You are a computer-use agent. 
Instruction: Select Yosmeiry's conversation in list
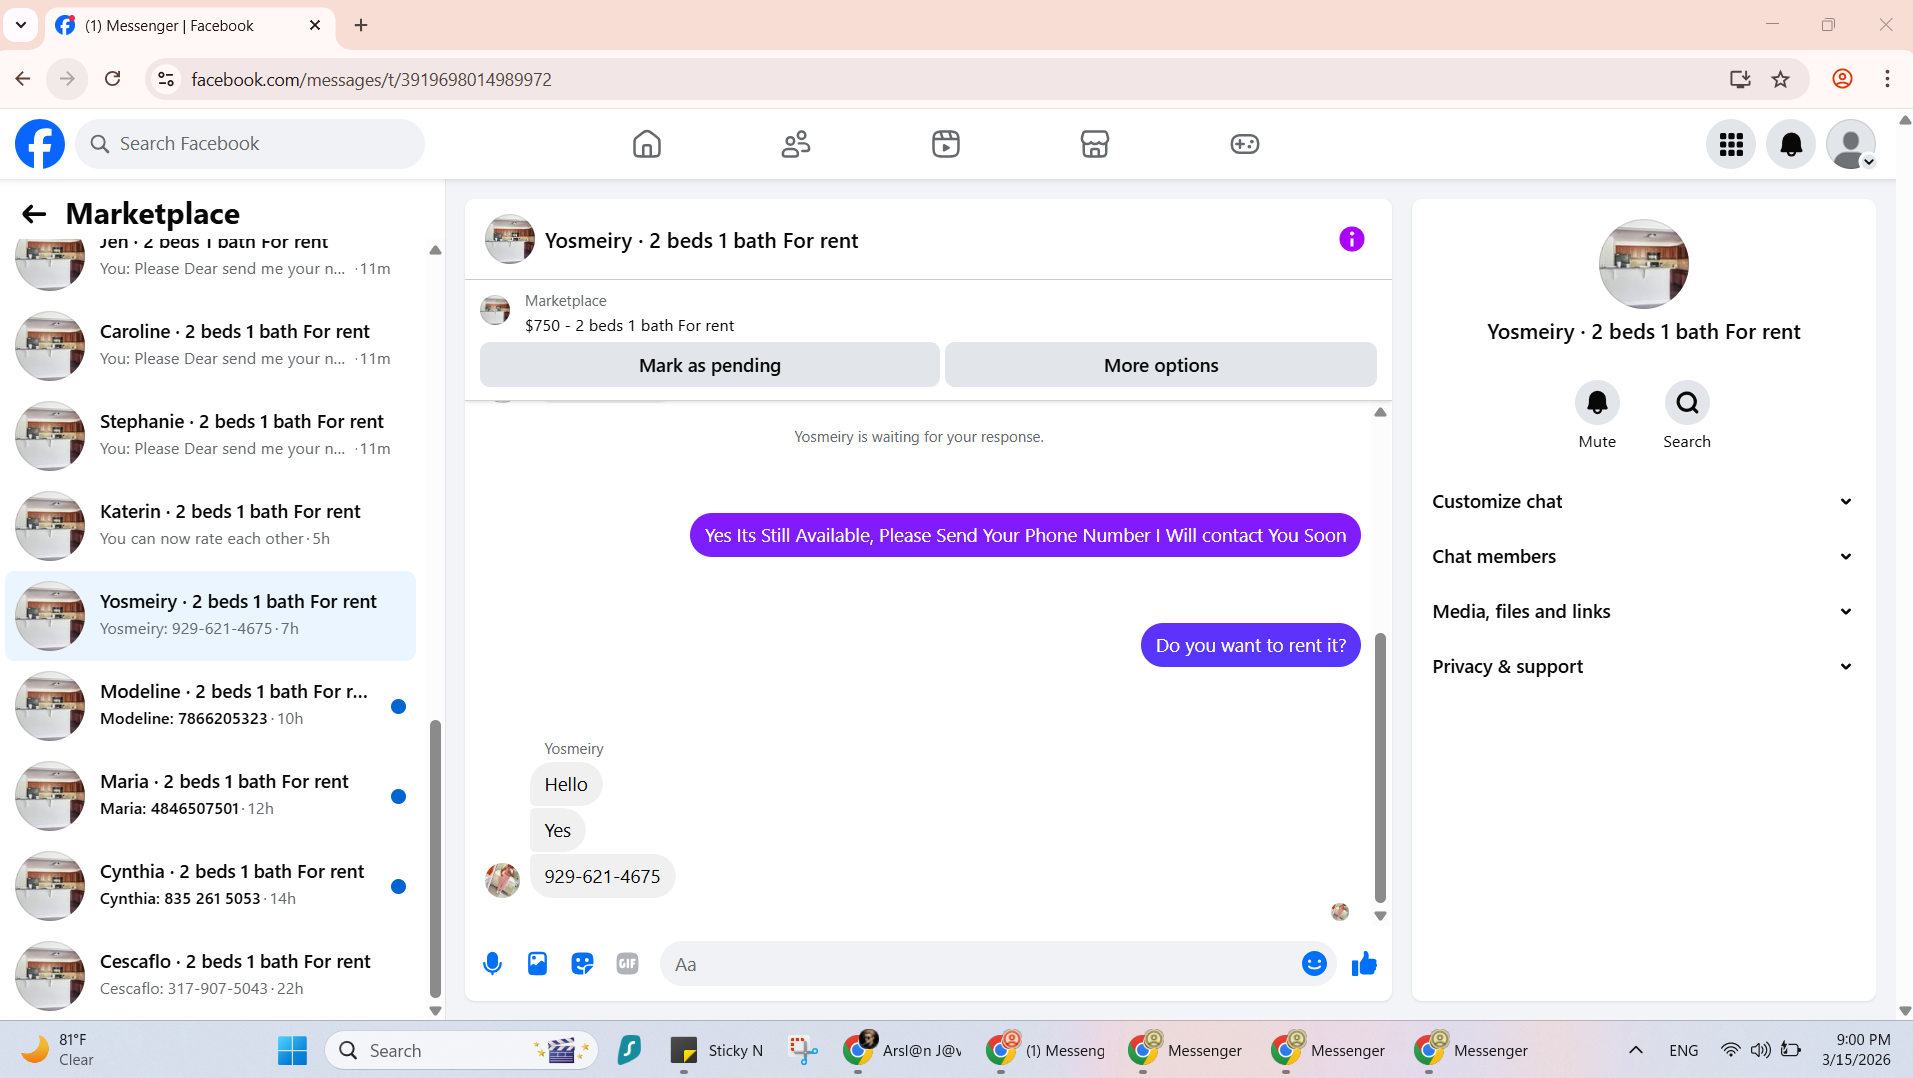click(211, 616)
